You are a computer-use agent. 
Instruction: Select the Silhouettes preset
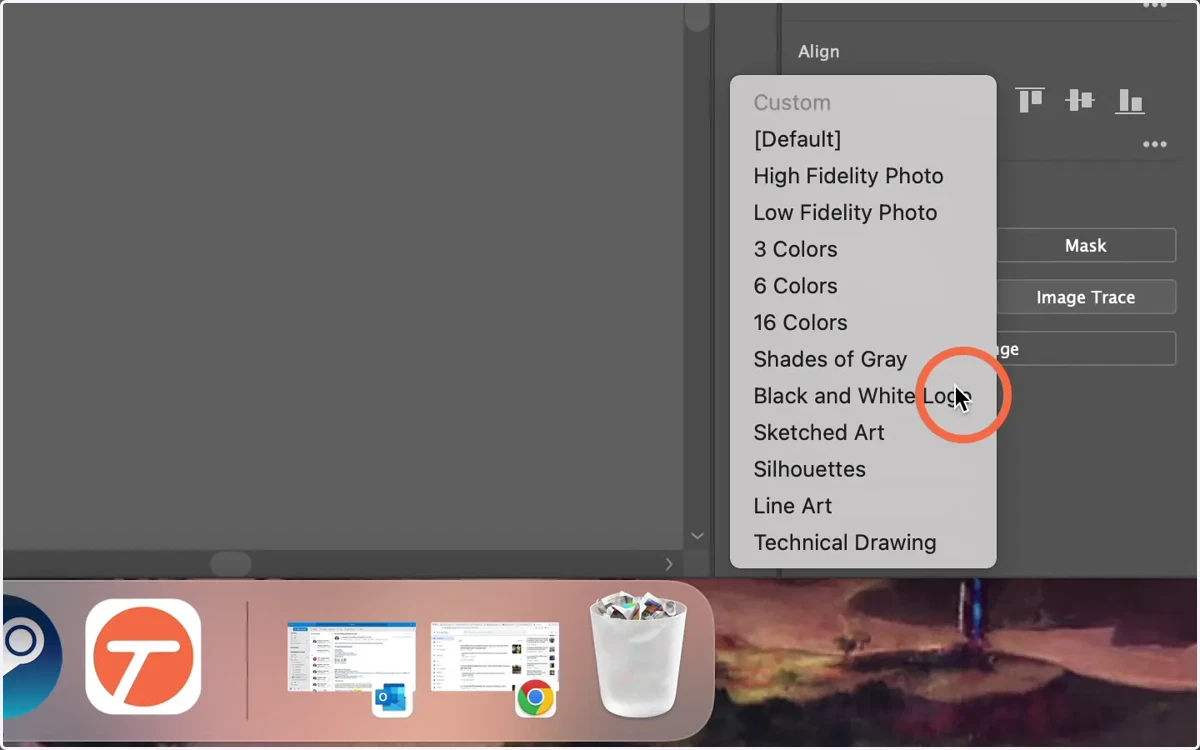pos(863,469)
